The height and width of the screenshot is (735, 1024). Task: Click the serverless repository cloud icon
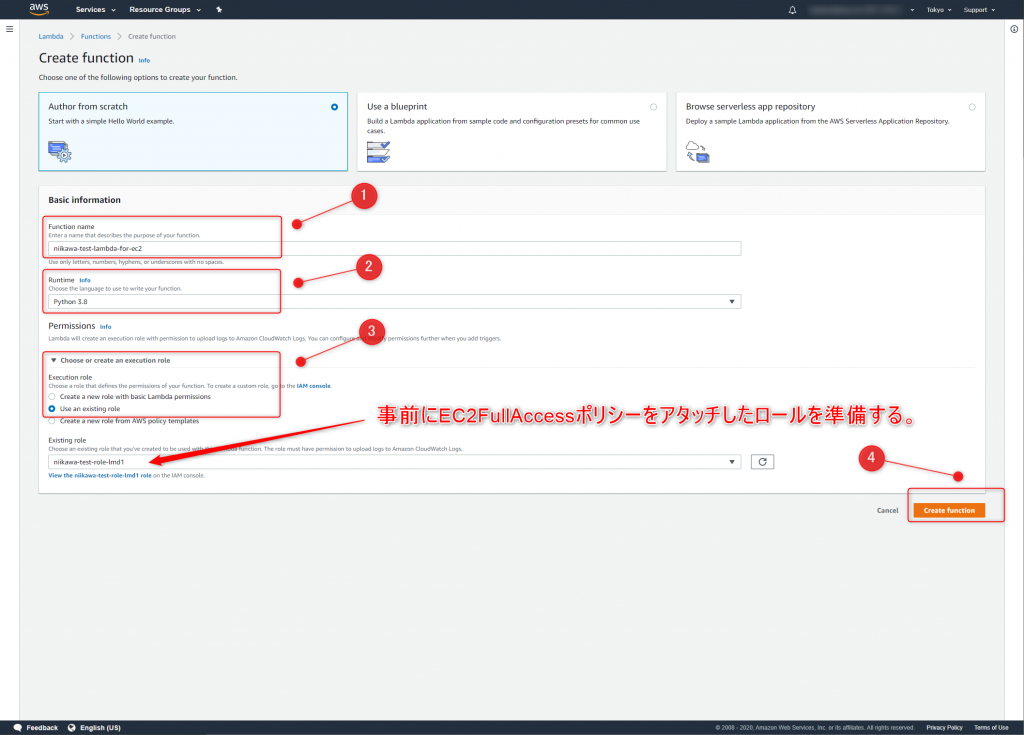click(x=697, y=152)
